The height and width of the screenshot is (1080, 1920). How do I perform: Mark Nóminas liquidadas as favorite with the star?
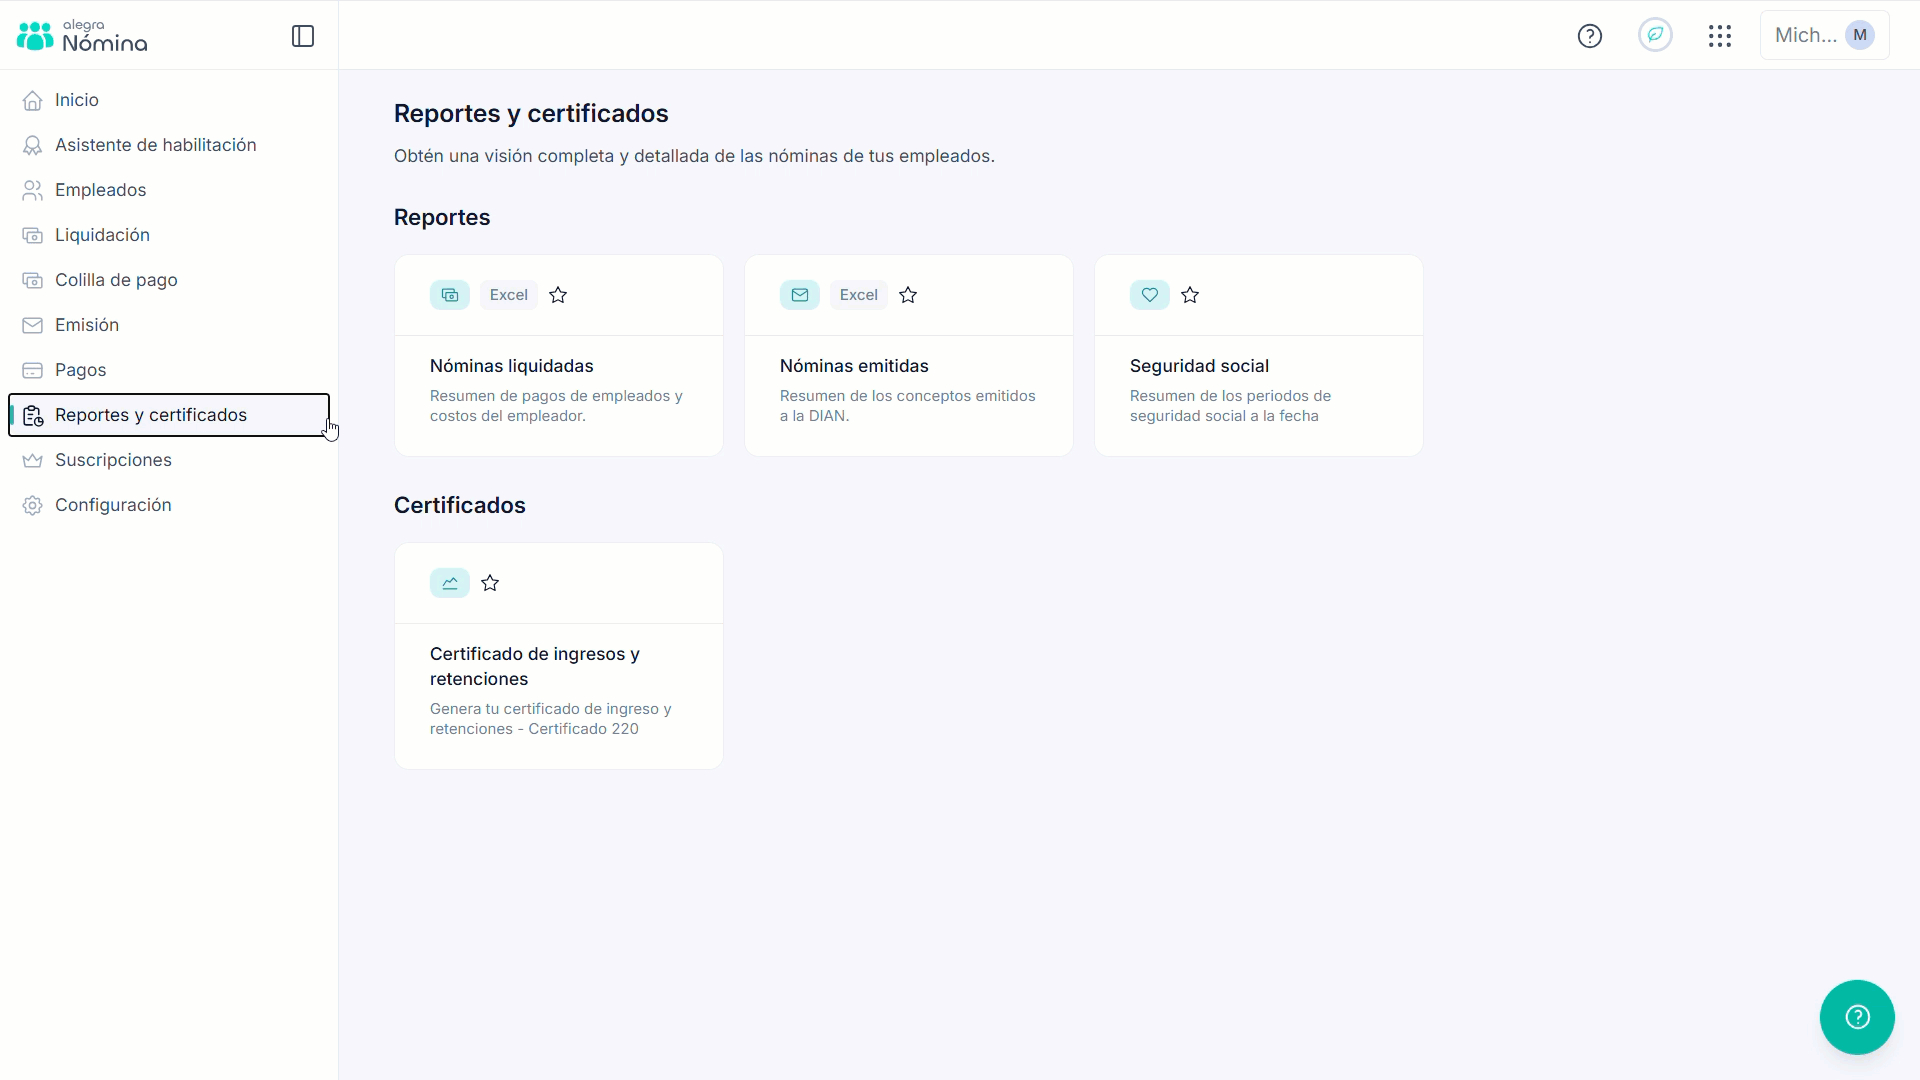(x=558, y=295)
